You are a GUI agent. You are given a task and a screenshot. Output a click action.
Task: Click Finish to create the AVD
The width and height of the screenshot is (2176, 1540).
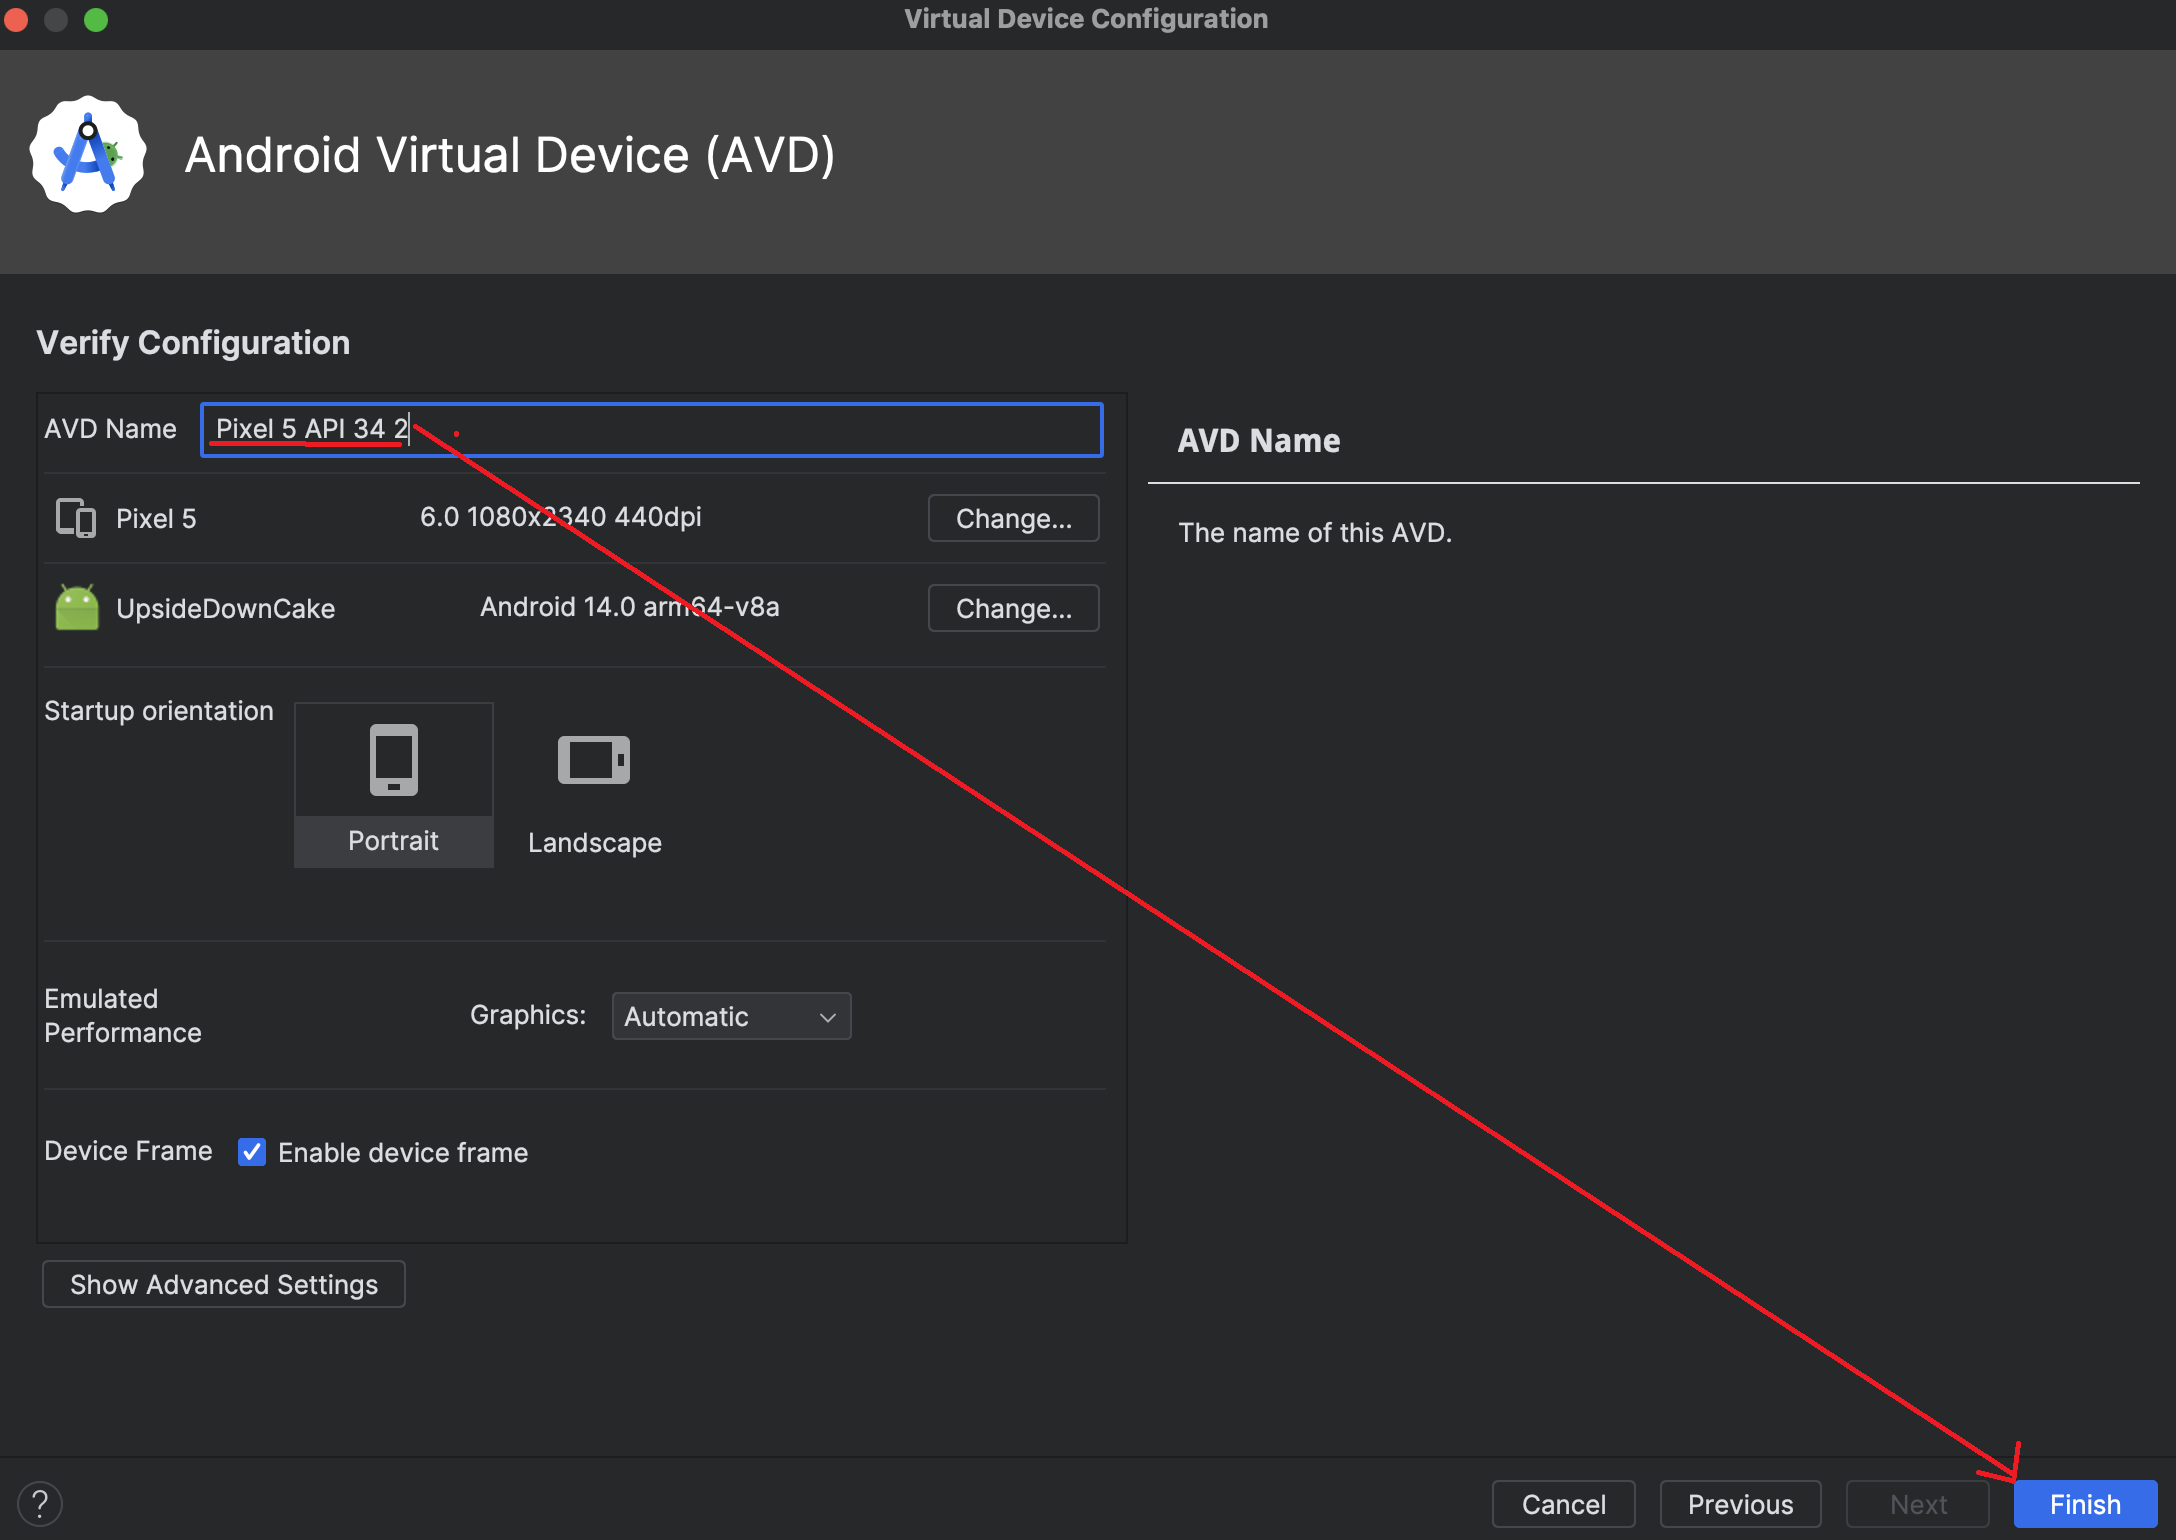pos(2084,1504)
